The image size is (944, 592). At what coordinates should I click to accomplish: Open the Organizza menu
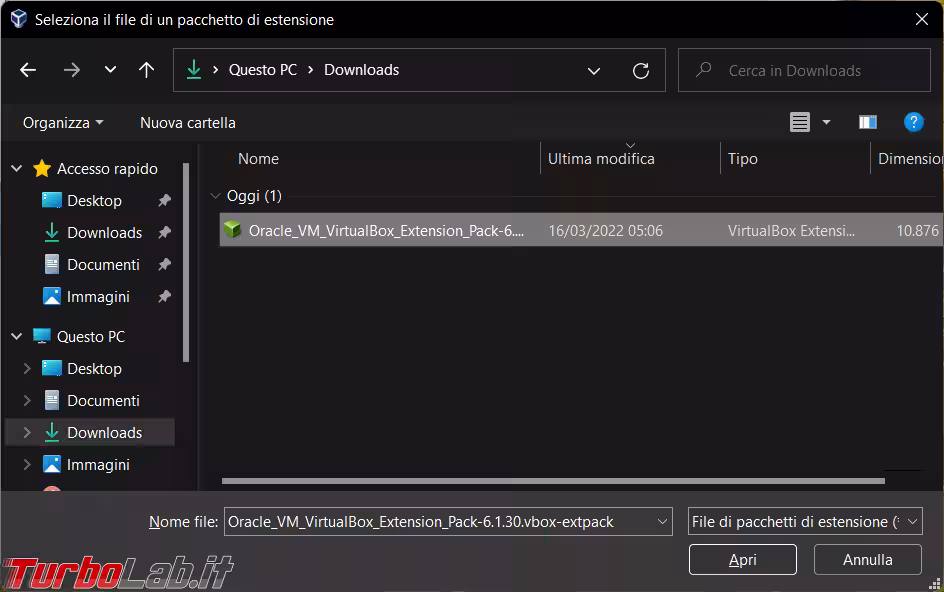(63, 123)
